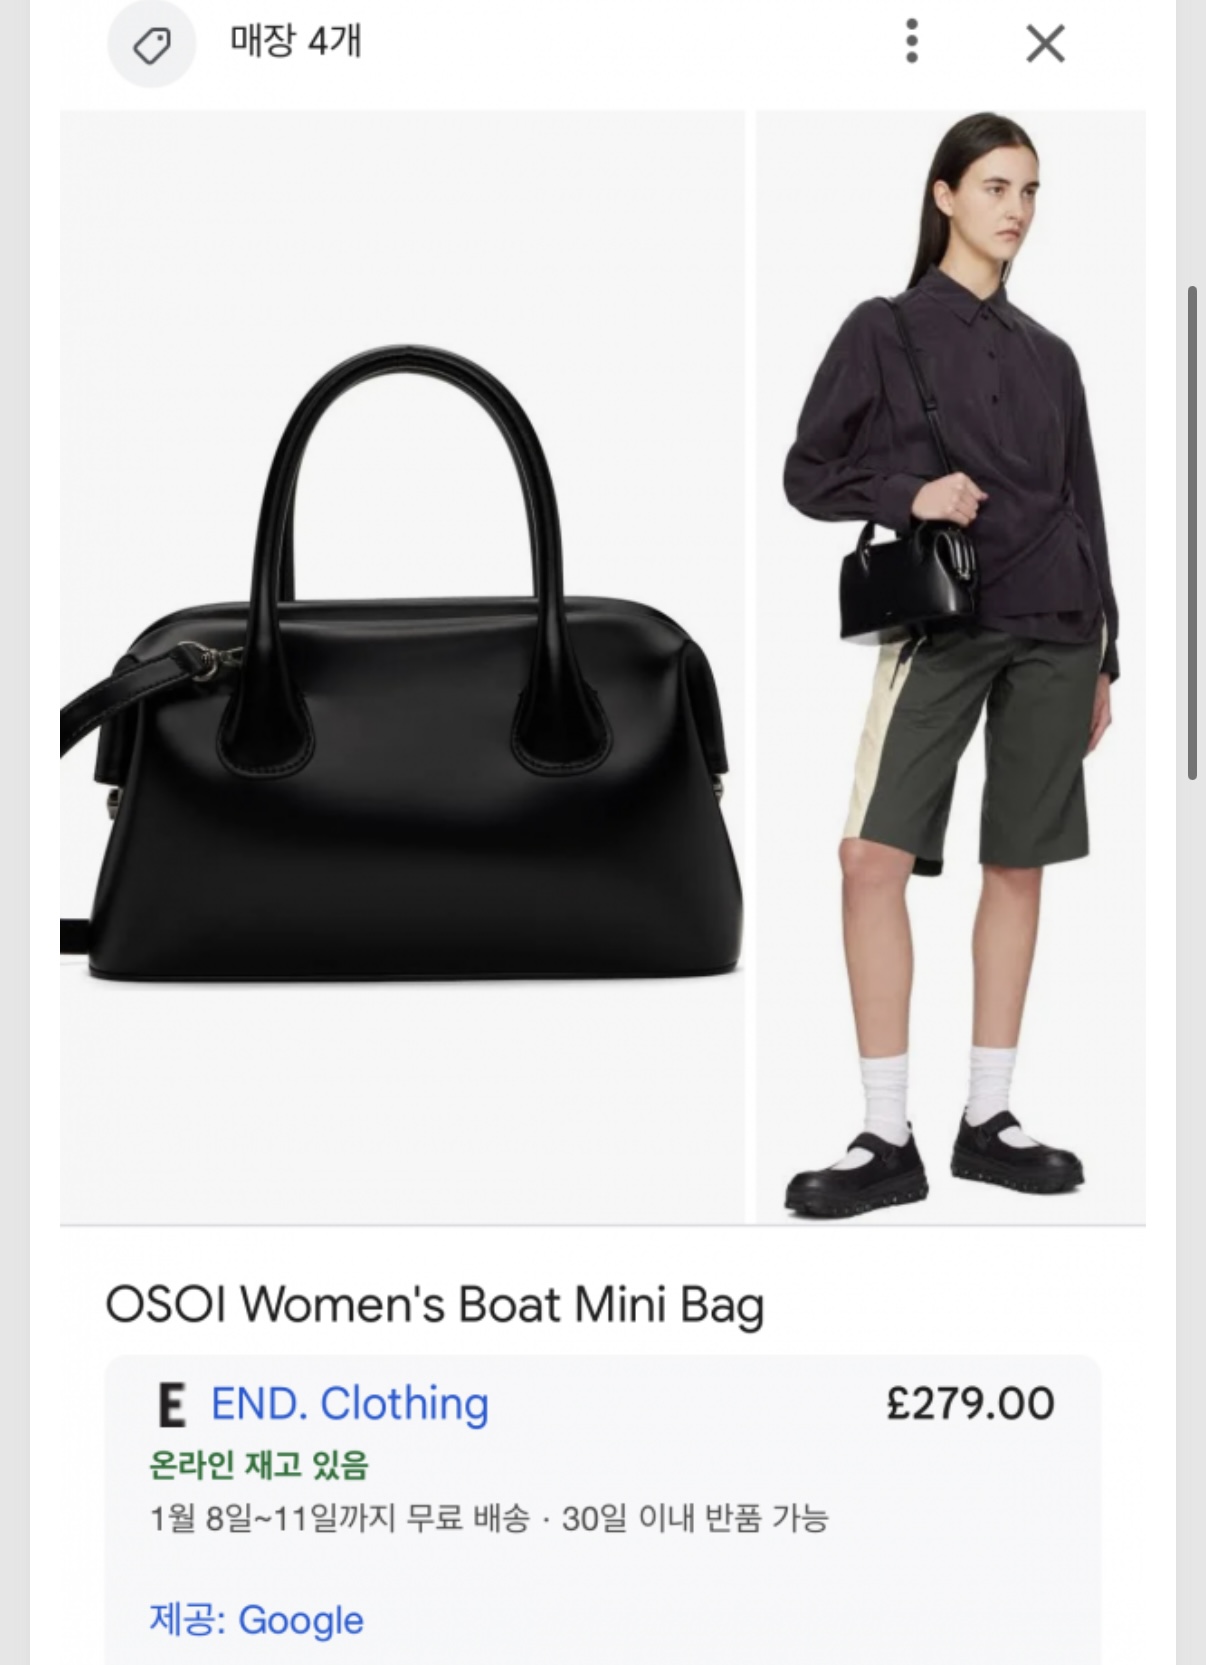This screenshot has height=1665, width=1206.
Task: Click the £279.00 price
Action: click(970, 1404)
